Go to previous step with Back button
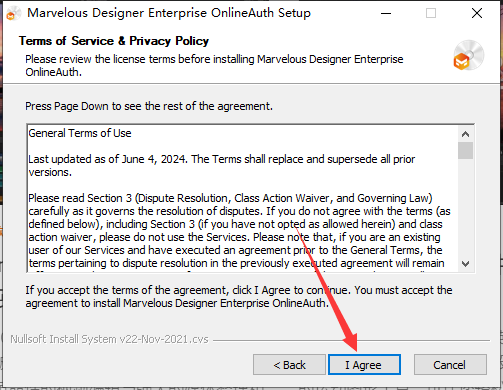Viewport: 503px width, 390px height. 289,365
